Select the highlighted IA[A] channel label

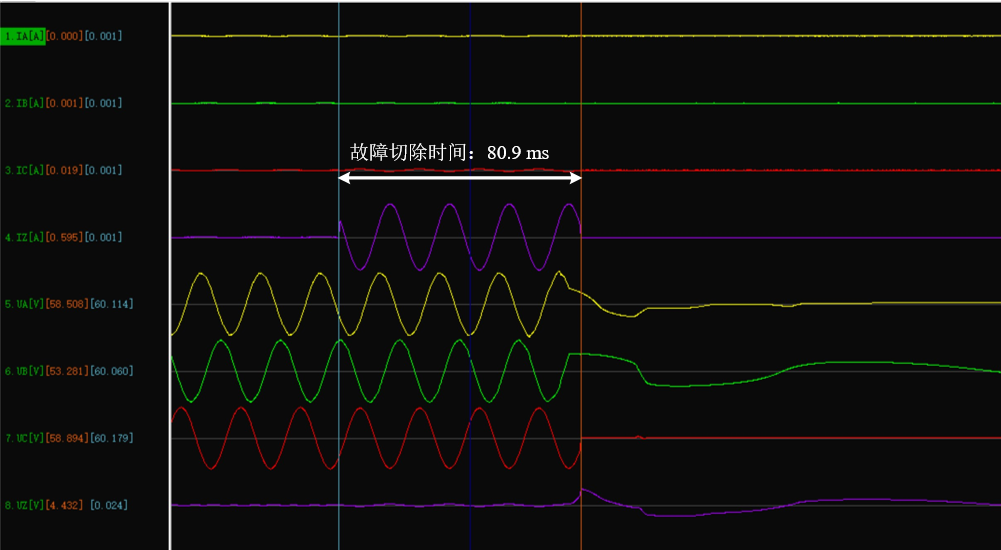click(x=23, y=36)
